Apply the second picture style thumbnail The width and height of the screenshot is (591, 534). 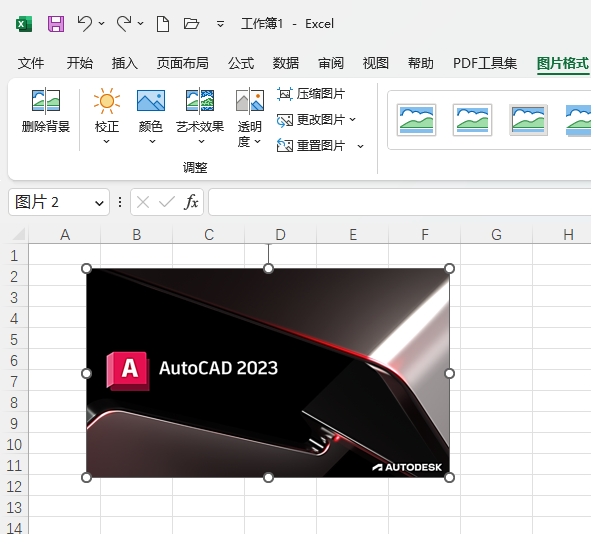[x=472, y=120]
